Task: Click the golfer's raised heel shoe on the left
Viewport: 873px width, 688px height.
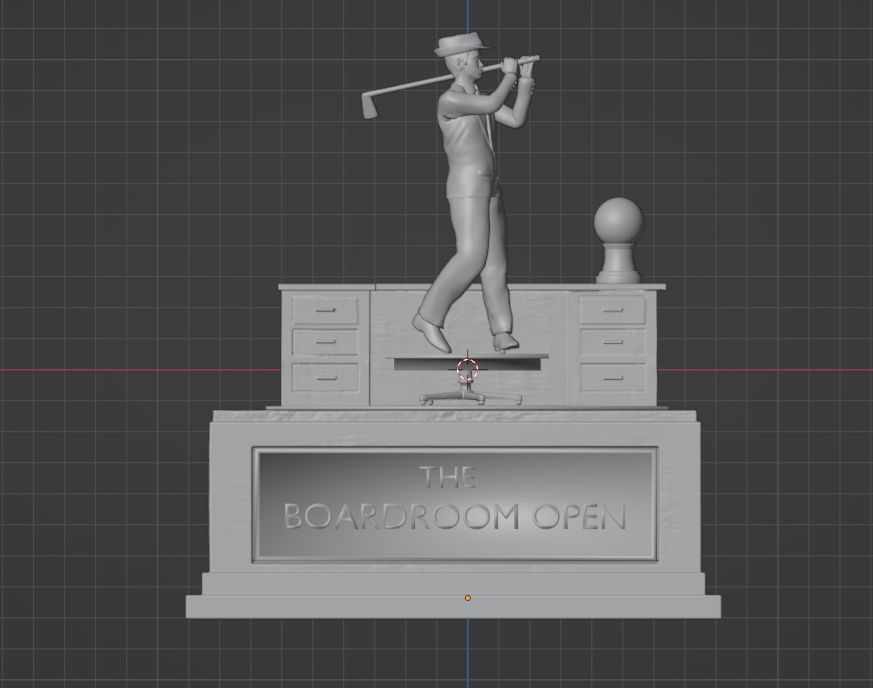Action: pos(432,332)
